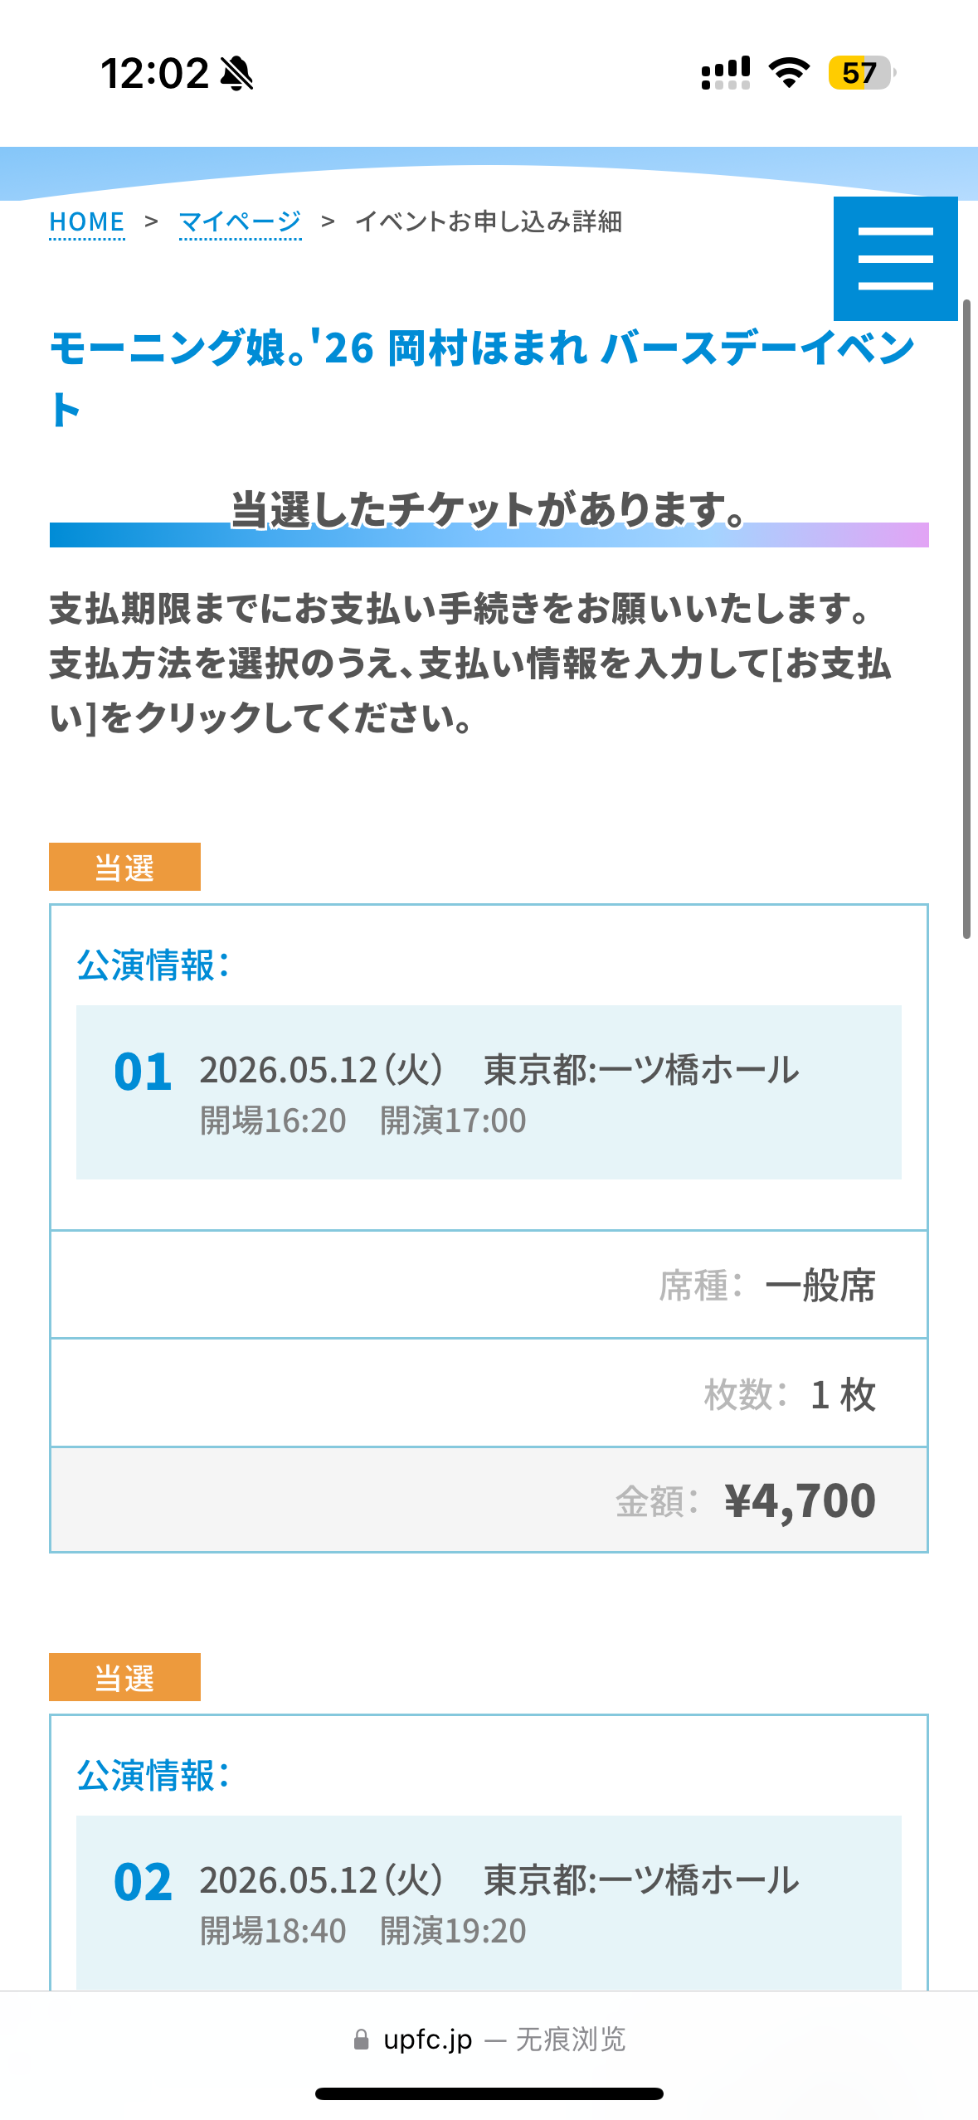The width and height of the screenshot is (978, 2120).
Task: Tap the Wi-Fi status icon
Action: coord(789,73)
